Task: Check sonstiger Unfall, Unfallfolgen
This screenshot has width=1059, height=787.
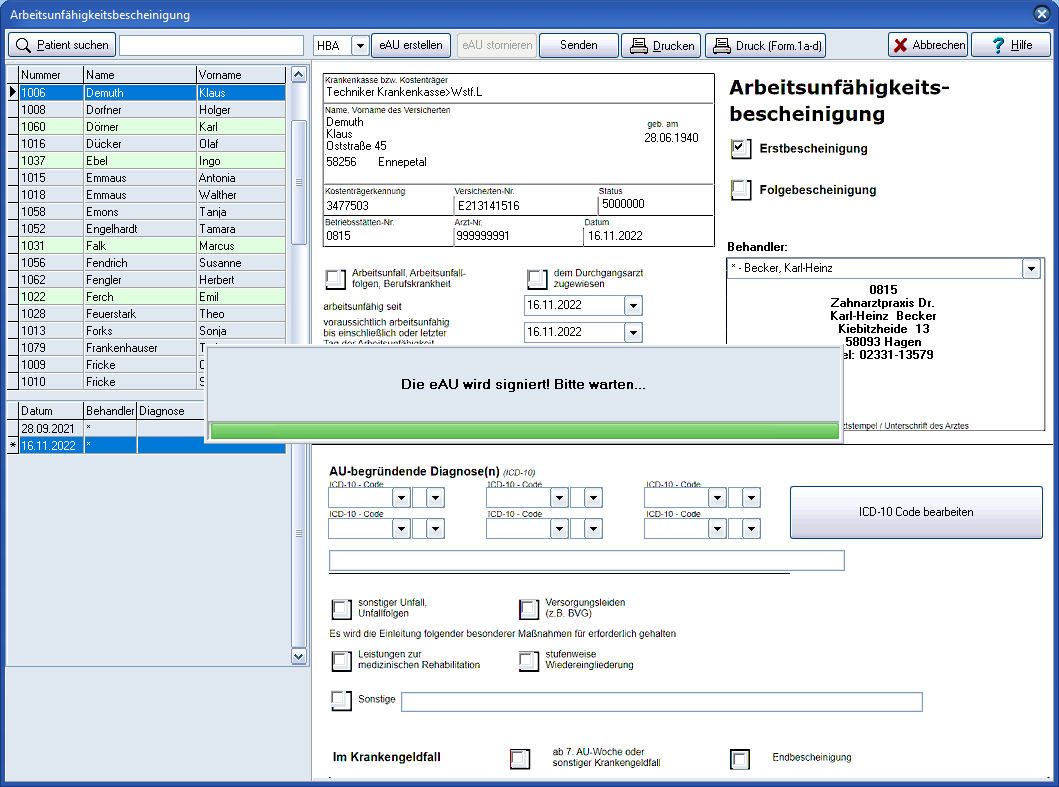Action: click(342, 609)
